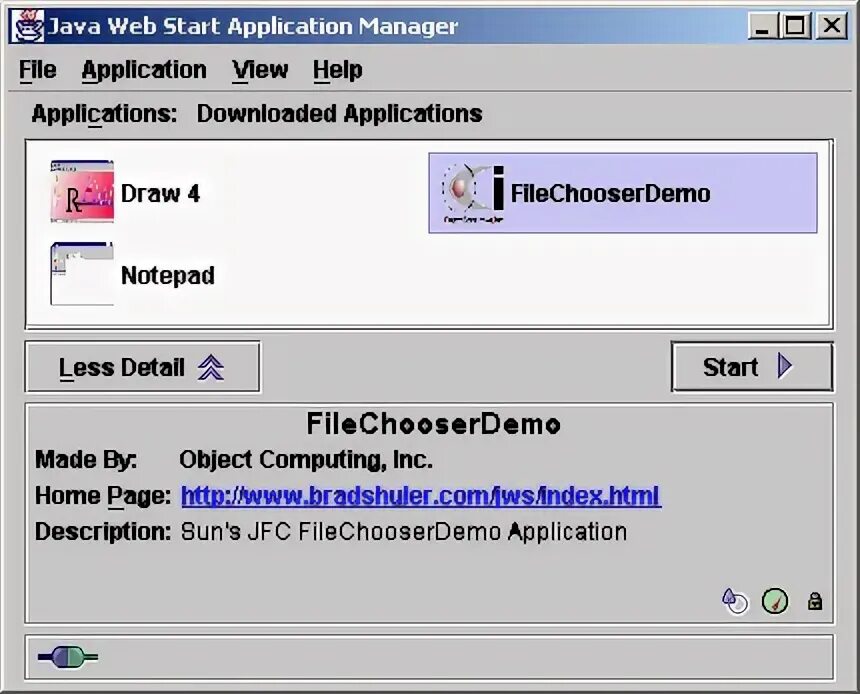Click the Java Web Start title bar icon
This screenshot has width=860, height=694.
(28, 26)
